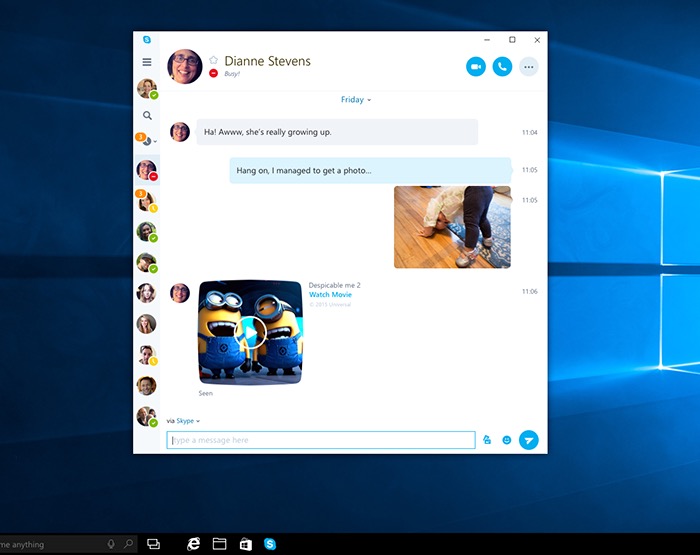The width and height of the screenshot is (700, 555).
Task: Open the hamburger menu in Skype sidebar
Action: click(x=147, y=62)
